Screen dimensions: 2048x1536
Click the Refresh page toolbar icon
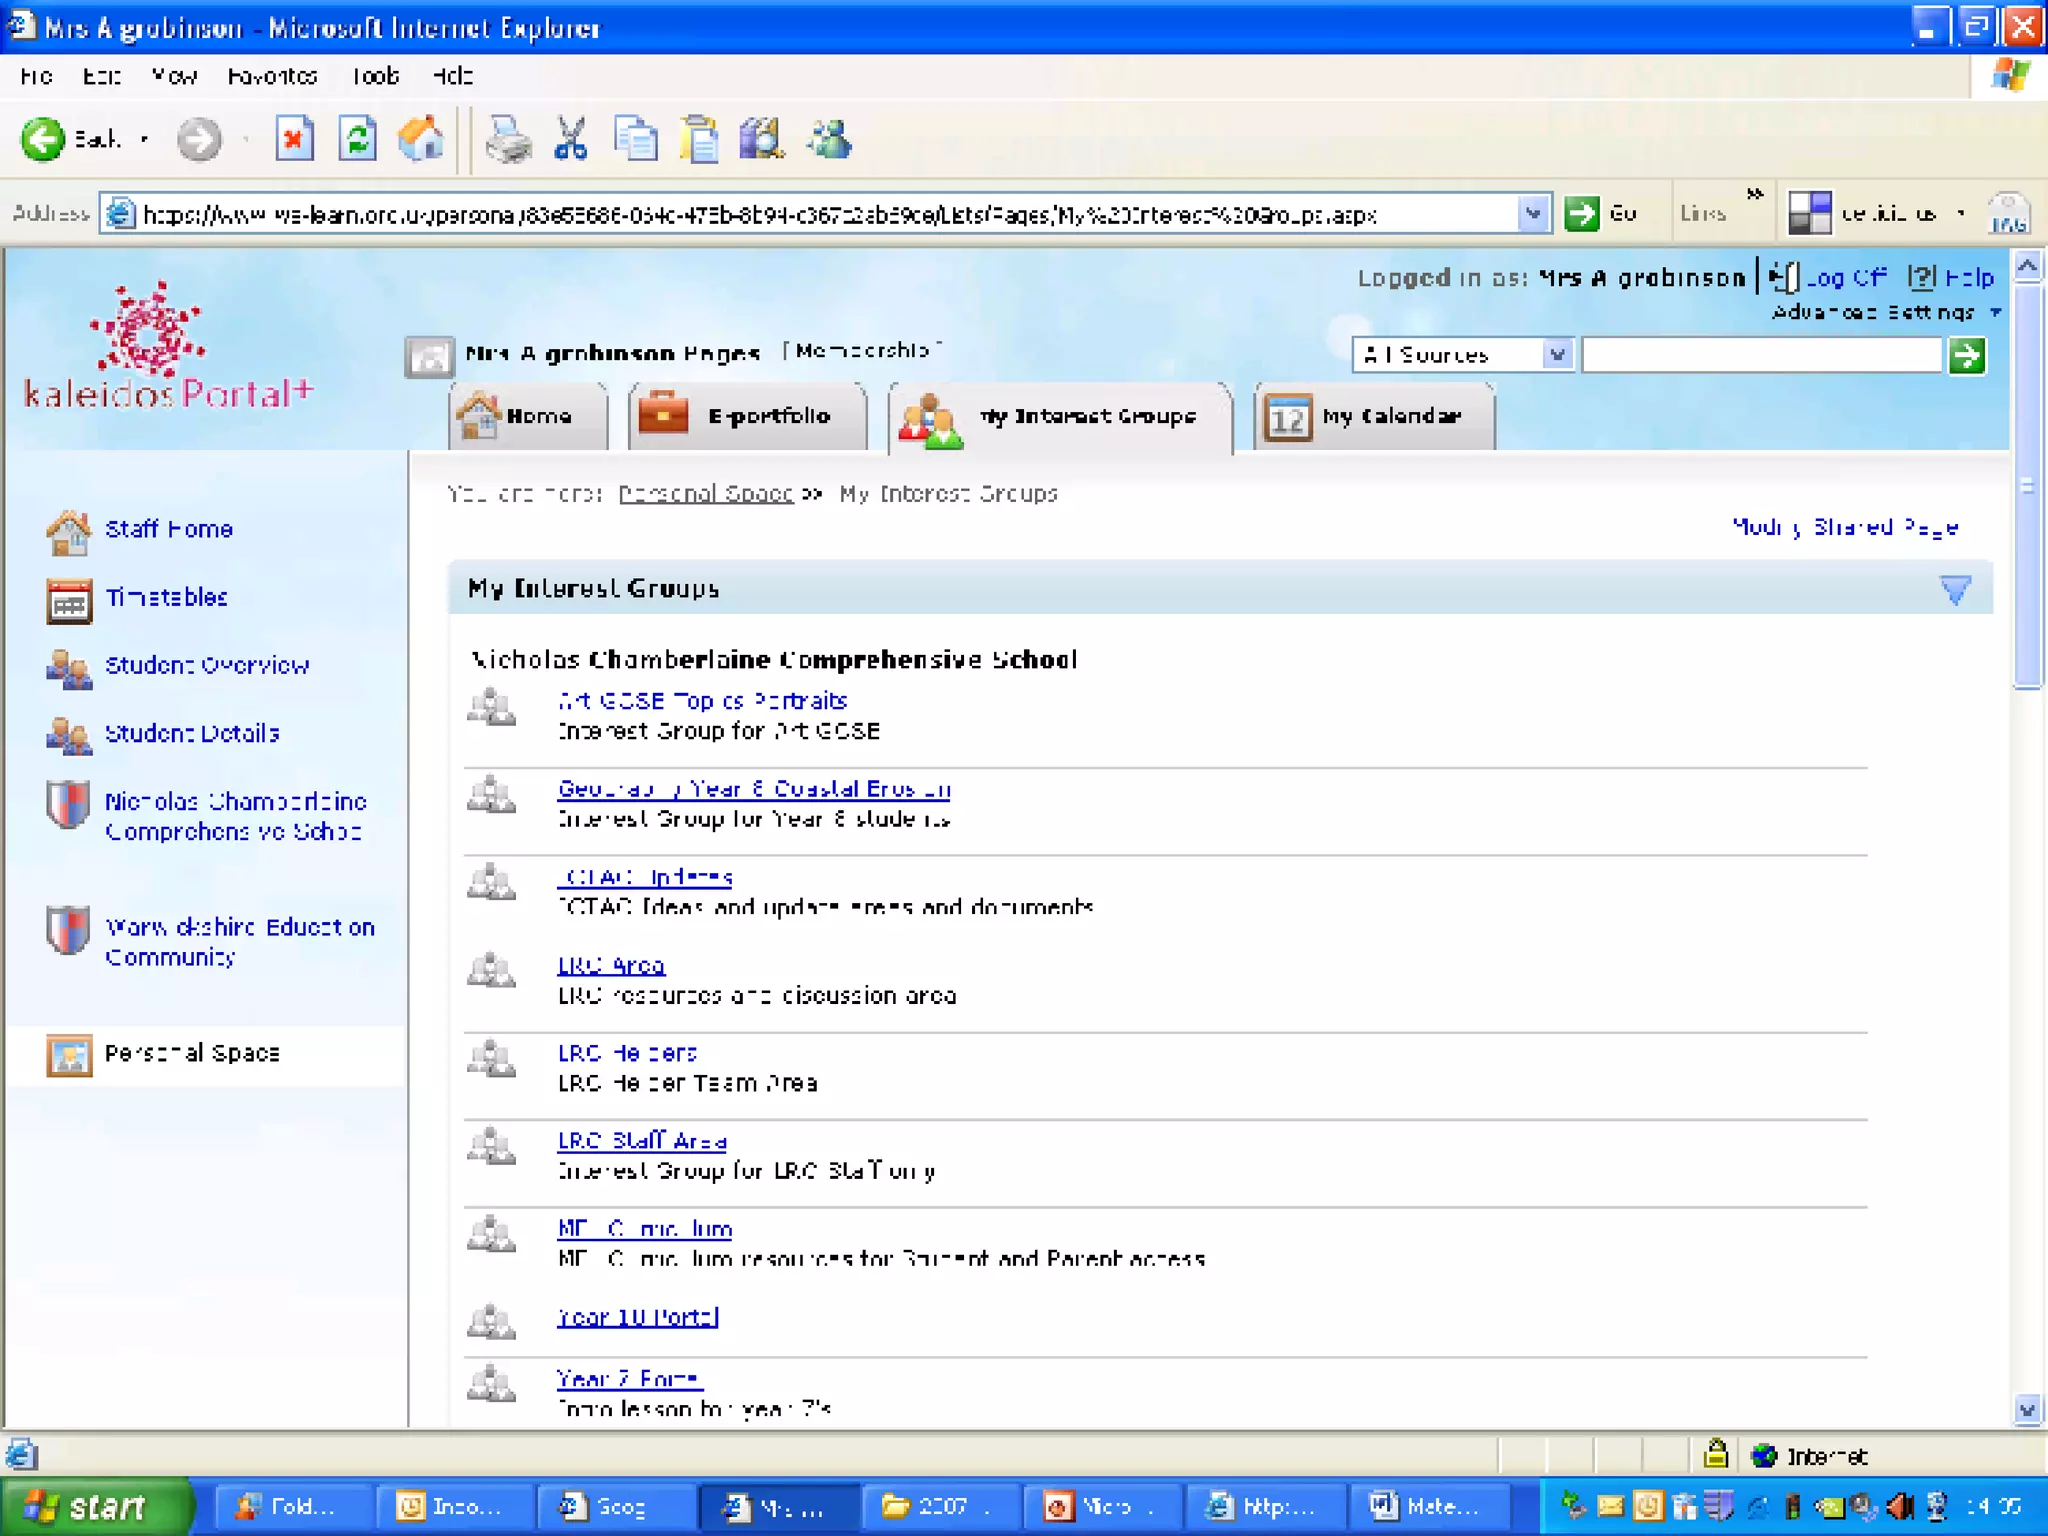357,139
